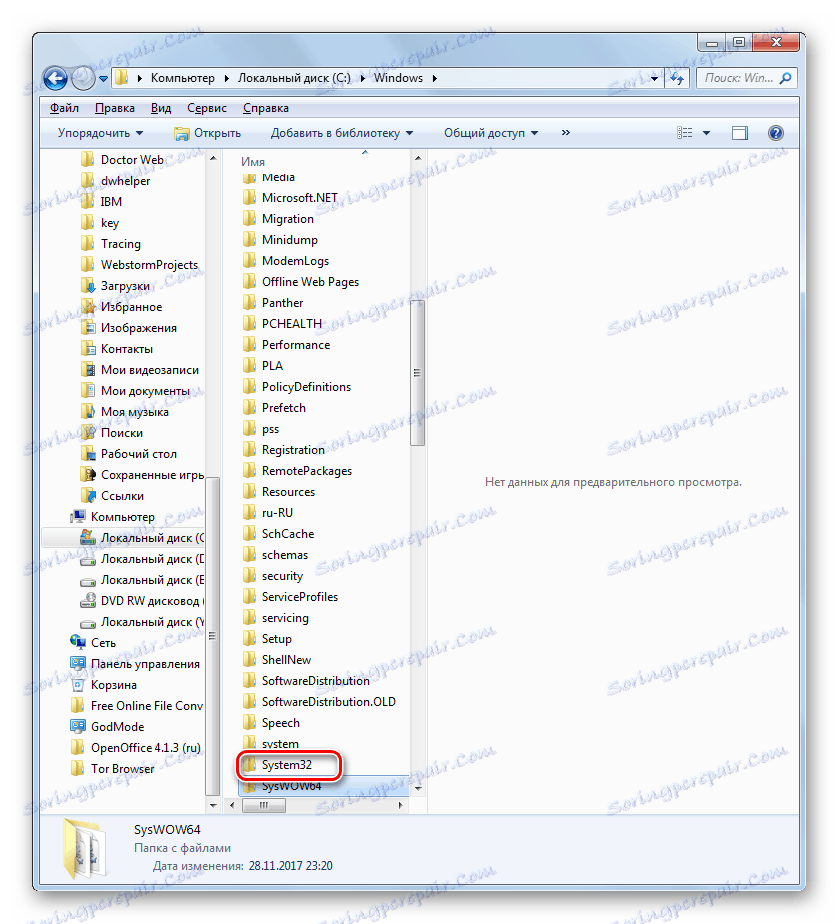Open the recent locations dropdown arrow

coord(104,78)
